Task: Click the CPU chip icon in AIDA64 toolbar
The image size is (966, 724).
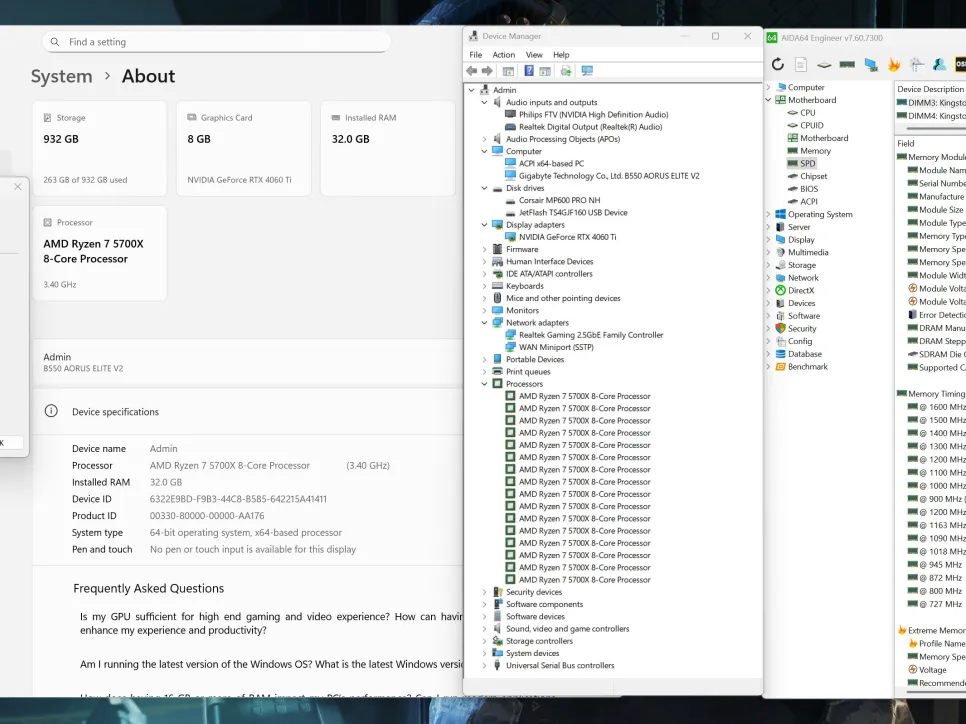Action: click(x=824, y=64)
